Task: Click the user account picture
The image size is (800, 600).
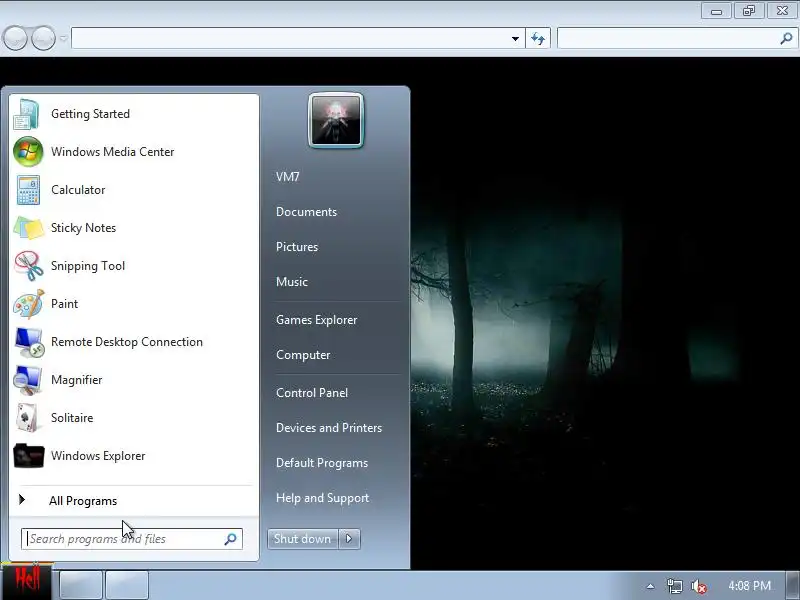Action: tap(336, 121)
